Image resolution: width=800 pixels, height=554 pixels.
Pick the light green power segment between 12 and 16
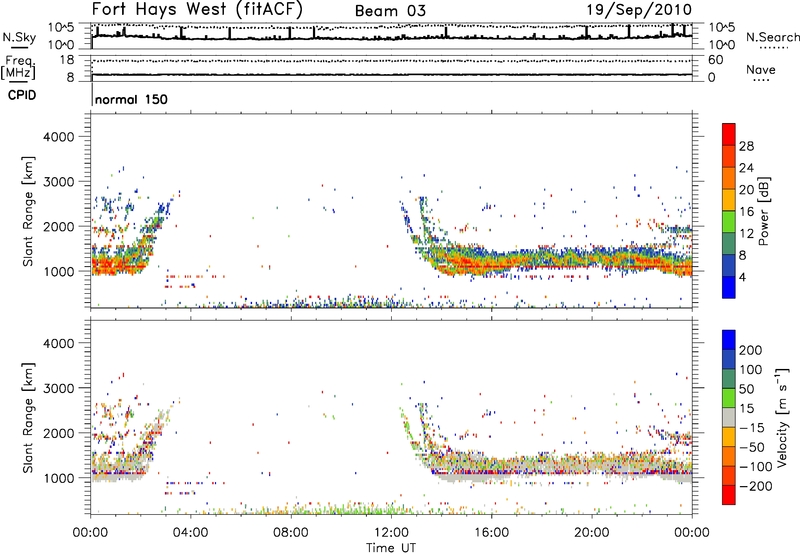tap(729, 222)
